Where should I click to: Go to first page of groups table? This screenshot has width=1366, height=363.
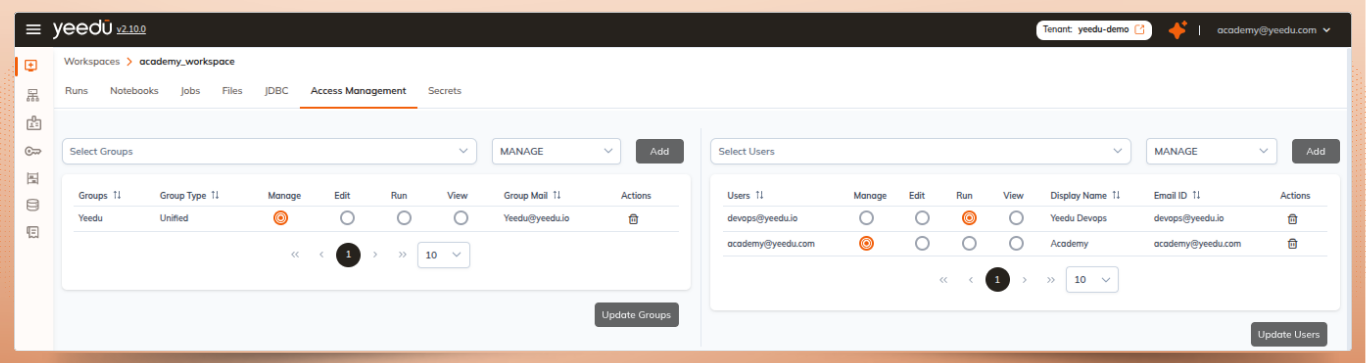point(295,255)
